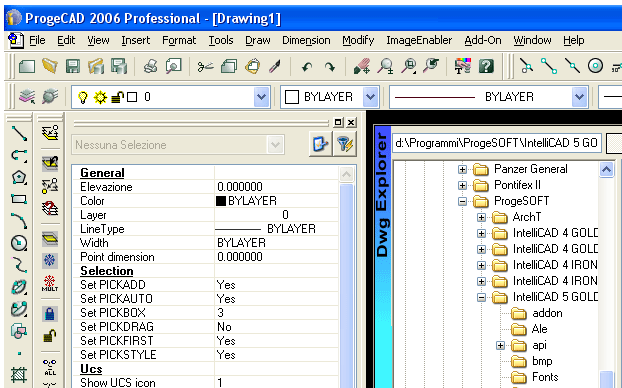Select the Arc draw tool
Screen dimensions: 622x388
pyautogui.click(x=19, y=221)
